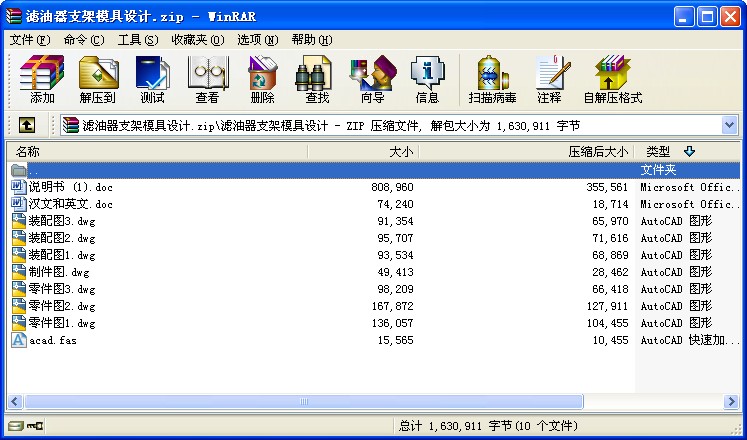Click the DWG icon of 制件图.dwg
This screenshot has width=747, height=440.
point(19,272)
